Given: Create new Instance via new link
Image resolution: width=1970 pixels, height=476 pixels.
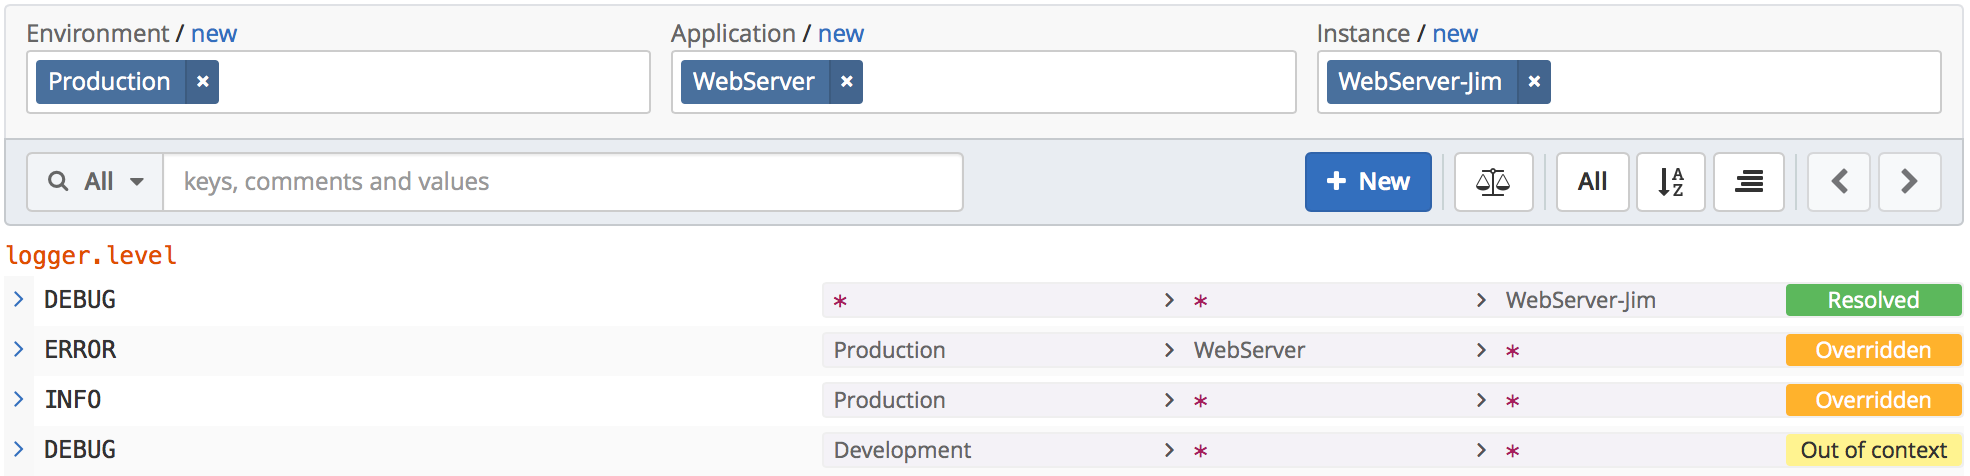Looking at the screenshot, I should click(x=1455, y=34).
